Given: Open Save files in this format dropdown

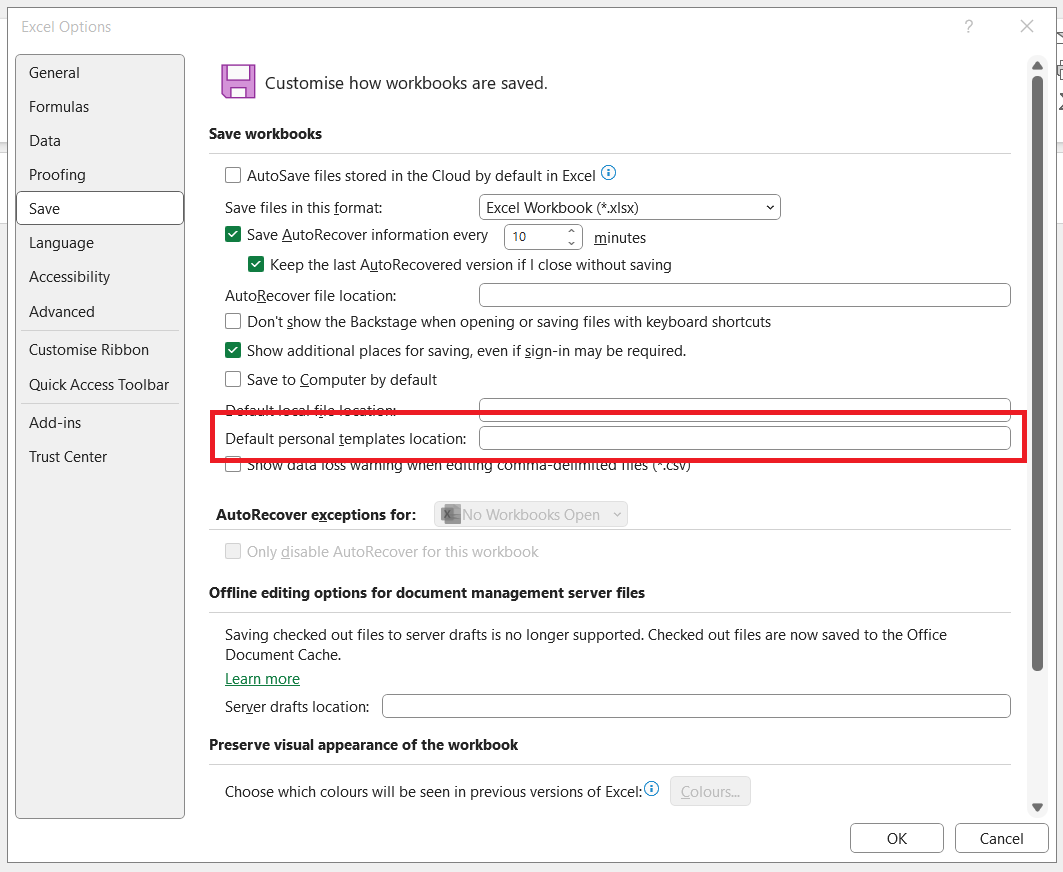Looking at the screenshot, I should tap(630, 207).
